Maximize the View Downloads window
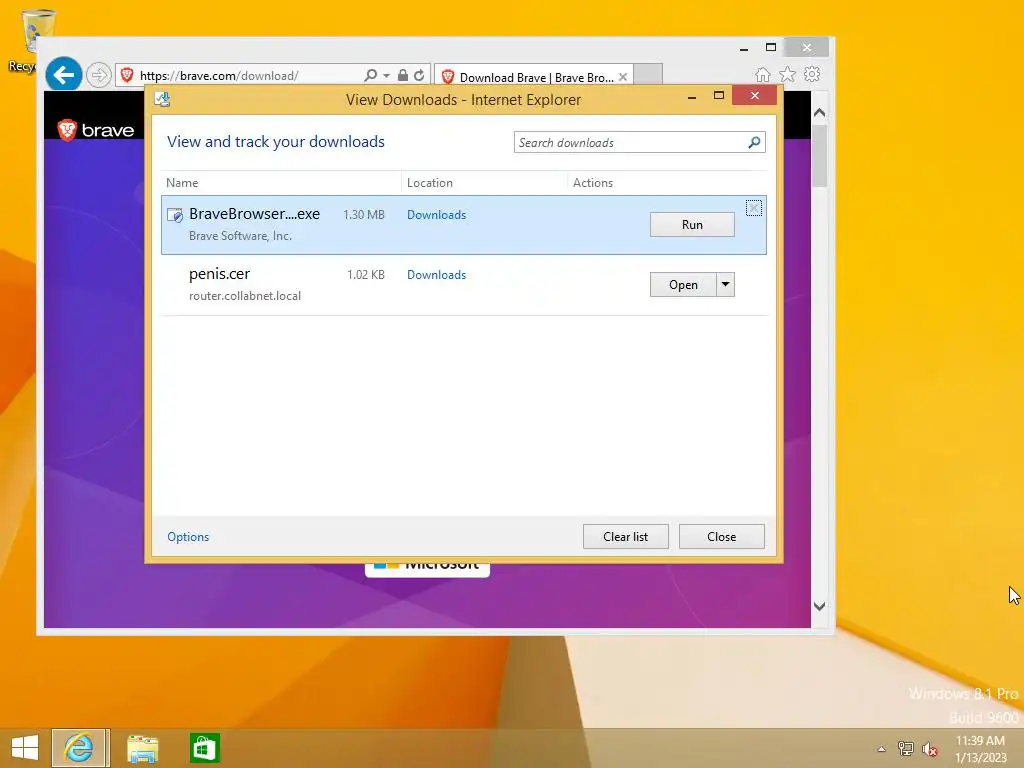This screenshot has width=1024, height=768. tap(718, 96)
